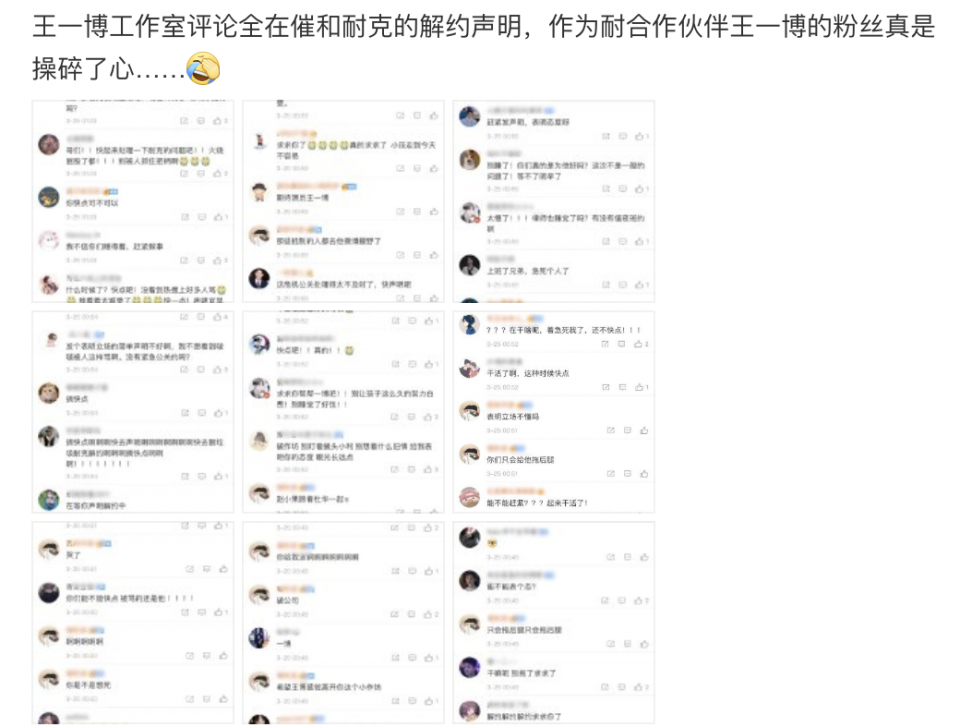The height and width of the screenshot is (727, 960).
Task: Click share icon under 赶紧发声明 comment
Action: (606, 136)
